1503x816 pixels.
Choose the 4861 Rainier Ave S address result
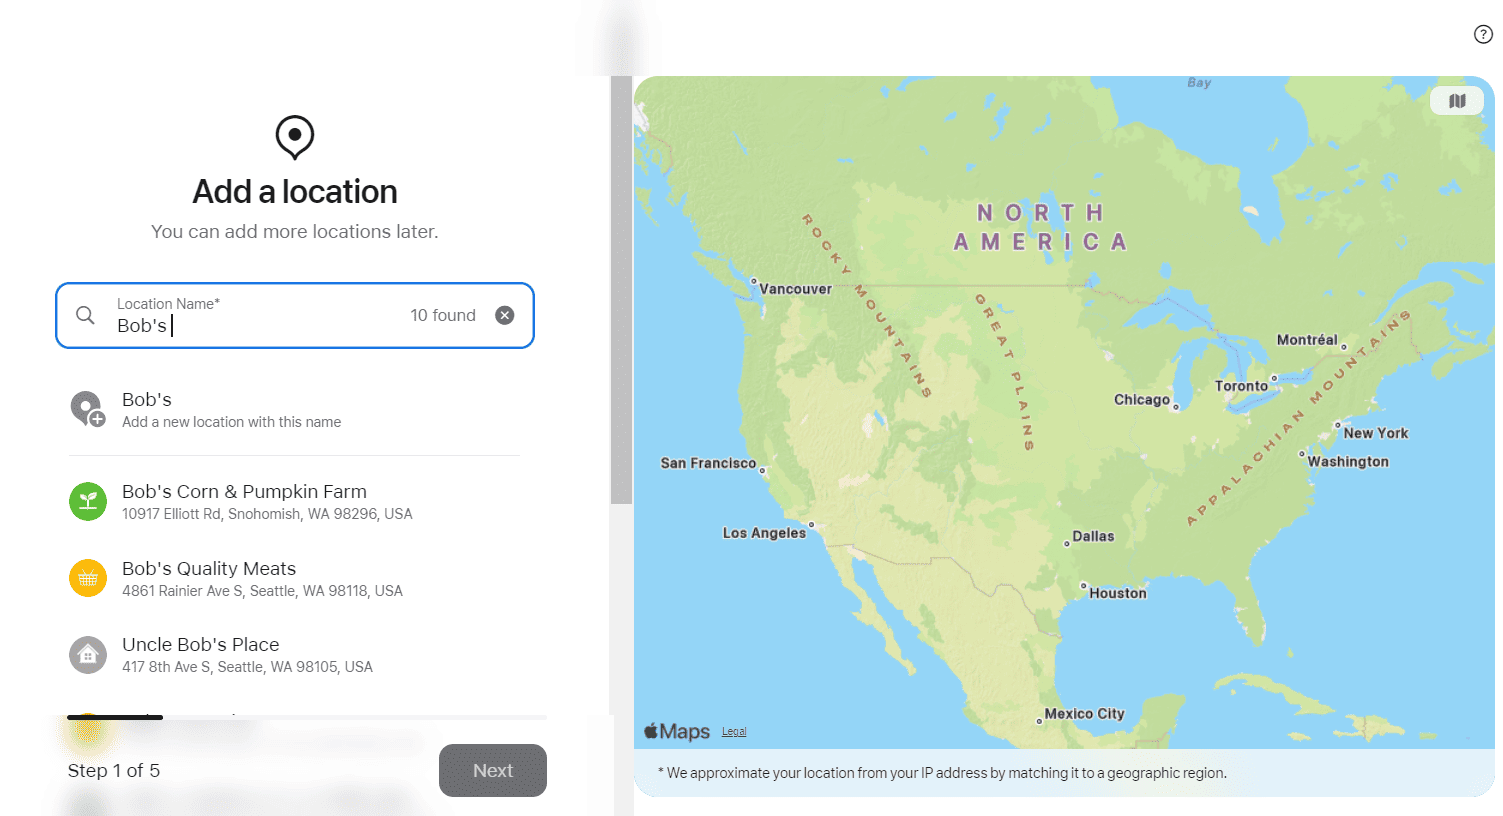(262, 591)
